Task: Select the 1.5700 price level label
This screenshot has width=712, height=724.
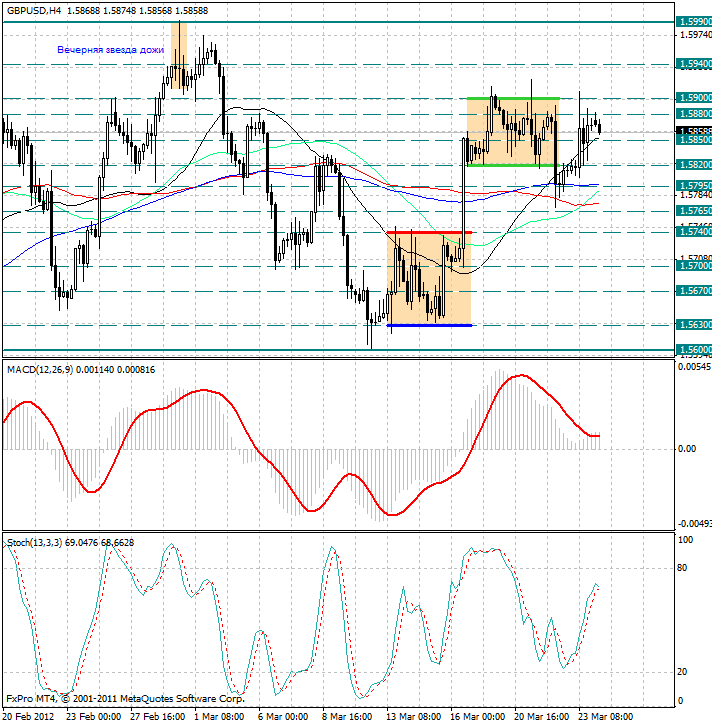Action: pos(694,266)
